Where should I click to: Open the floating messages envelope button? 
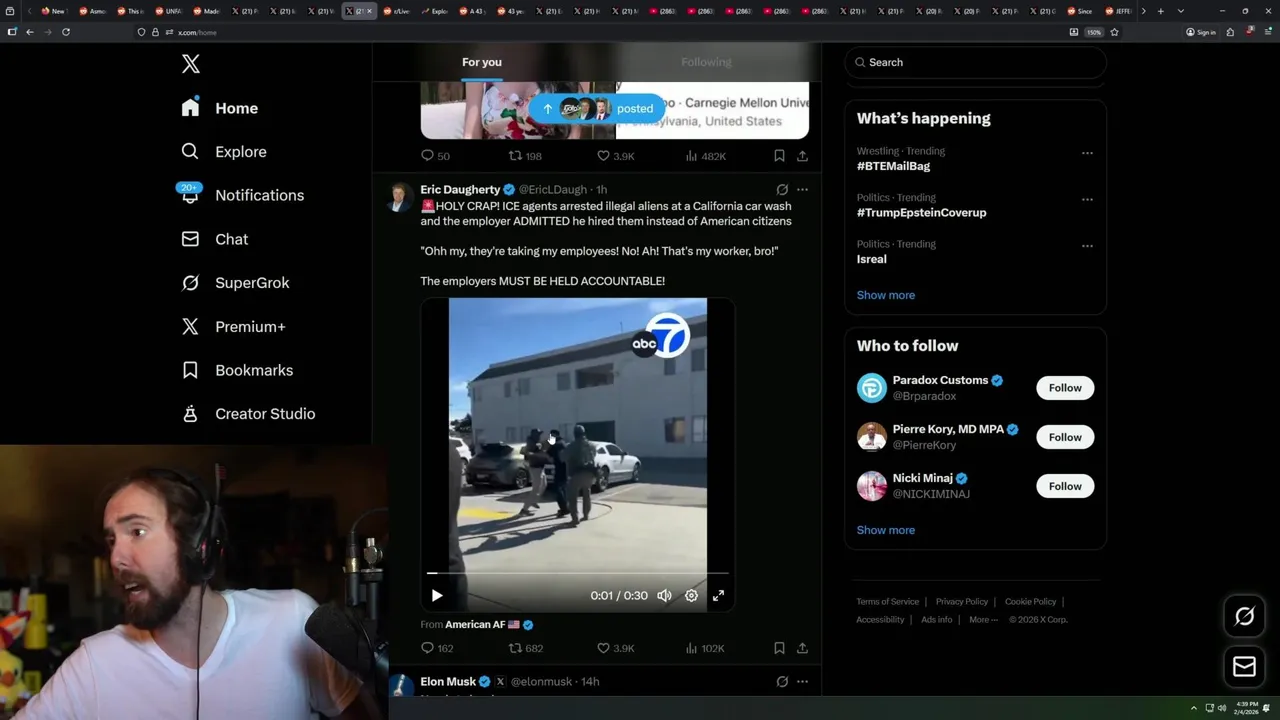[1244, 666]
